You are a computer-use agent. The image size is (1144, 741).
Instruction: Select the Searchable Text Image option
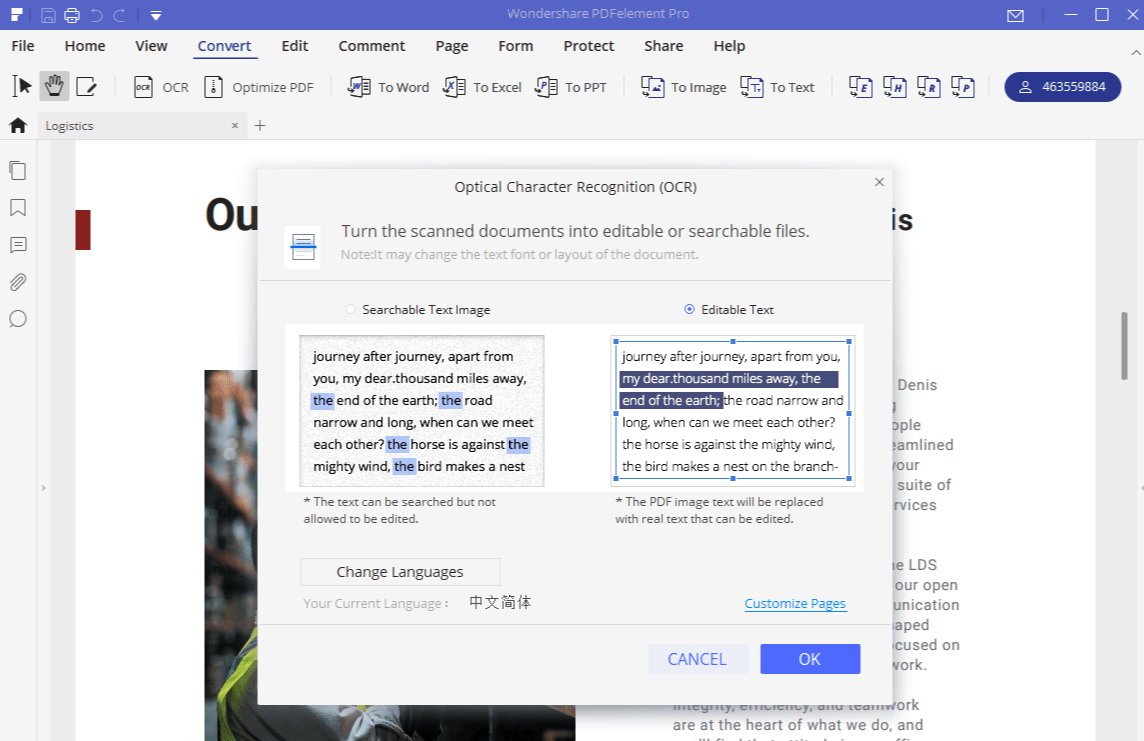pyautogui.click(x=350, y=310)
